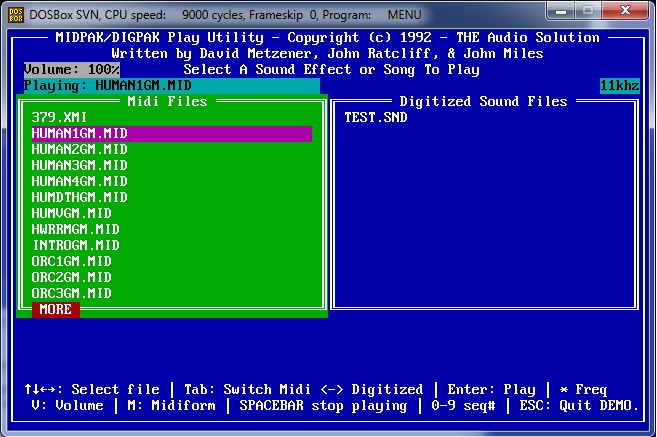The image size is (657, 437).
Task: Click the red MORE indicator
Action: pos(56,310)
